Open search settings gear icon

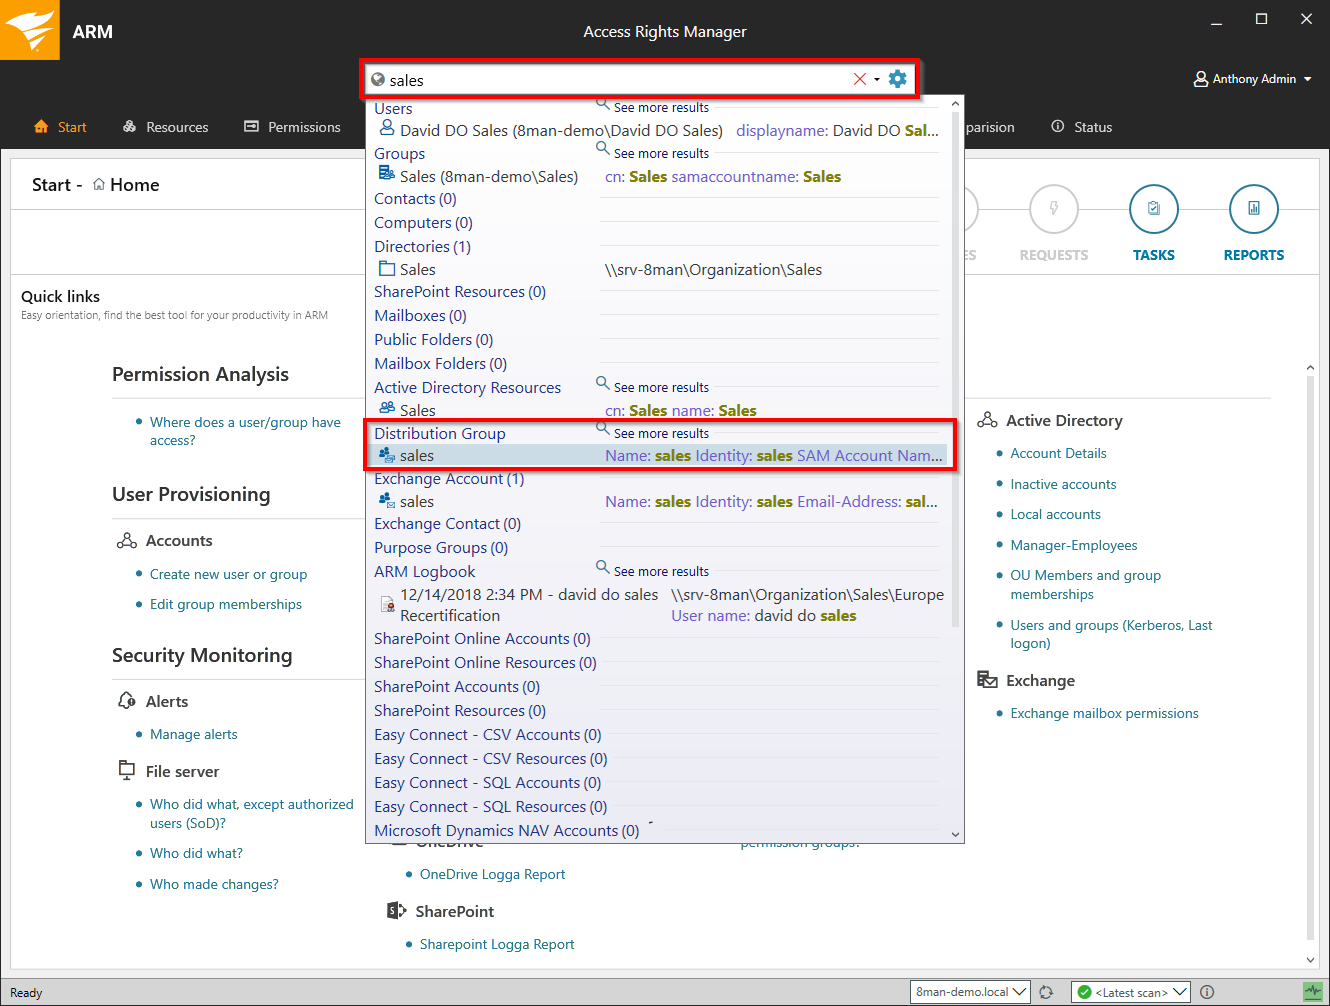(x=897, y=79)
